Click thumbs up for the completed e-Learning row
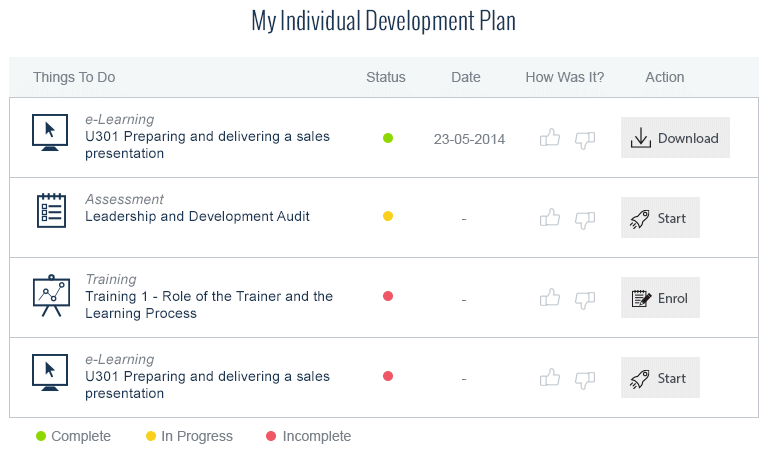The width and height of the screenshot is (772, 454). 550,138
